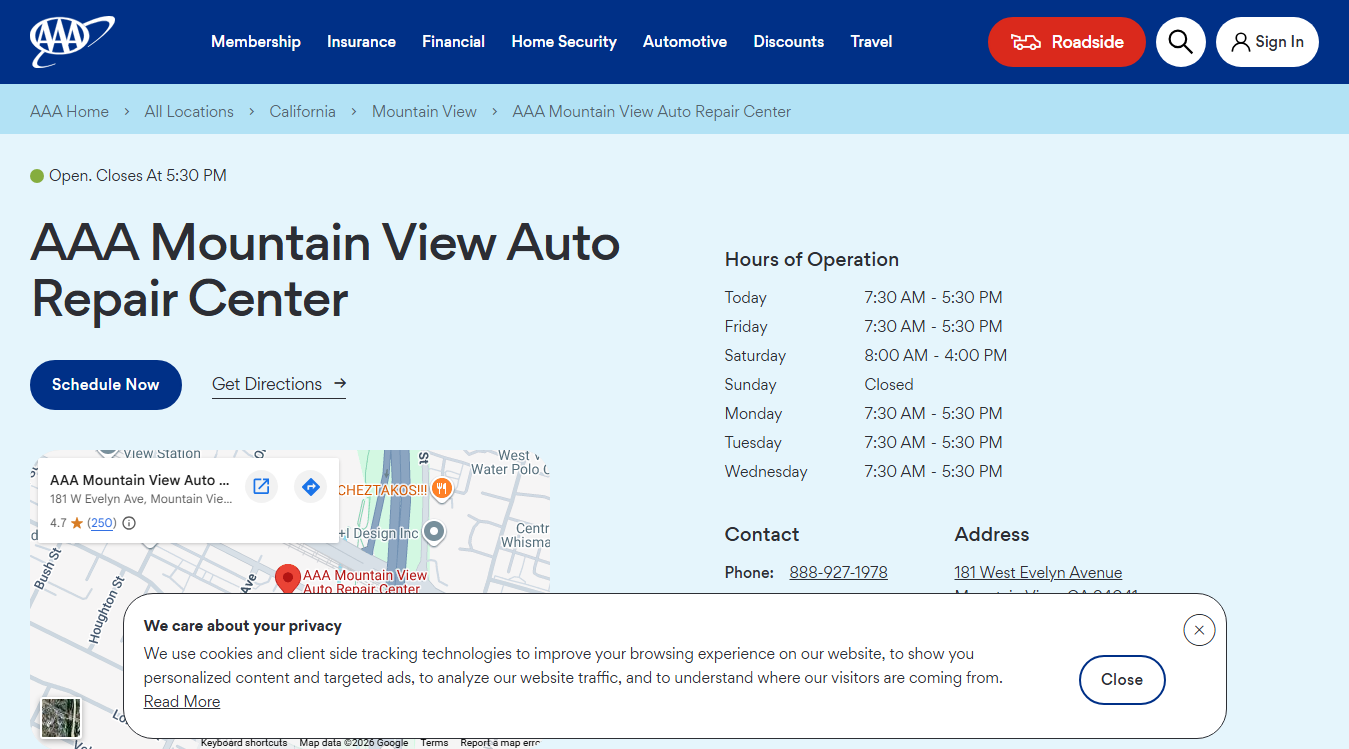This screenshot has height=749, width=1349.
Task: Click the Saturday 8:00 AM - 4:00 PM hours
Action: 866,356
